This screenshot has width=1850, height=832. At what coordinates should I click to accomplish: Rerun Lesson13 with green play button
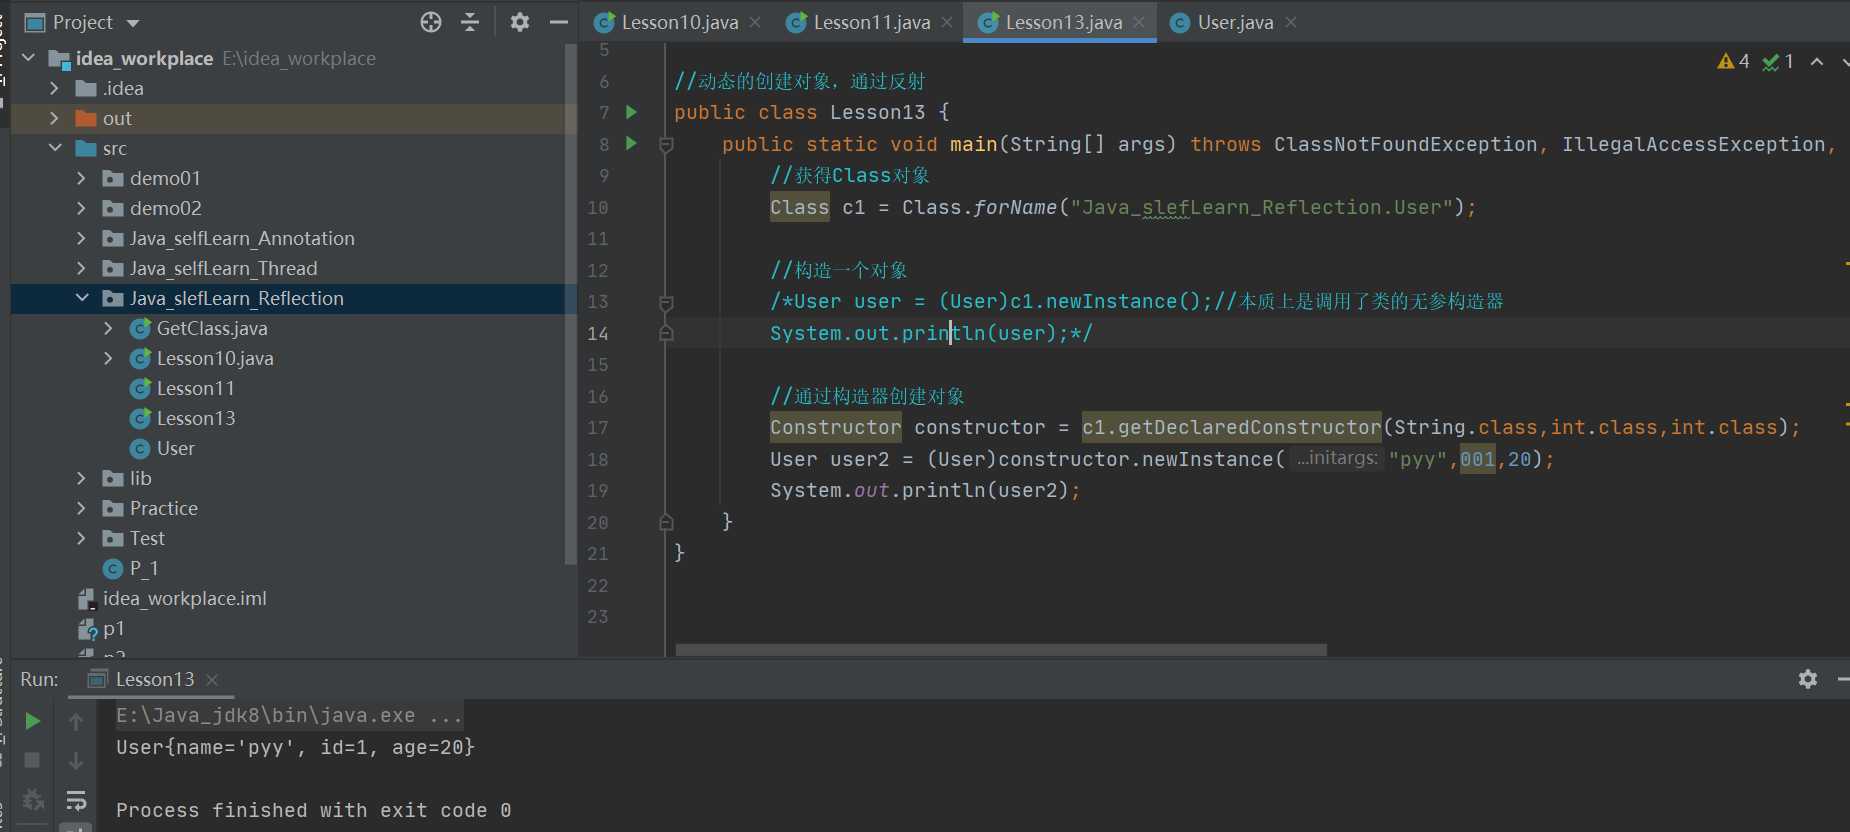(x=32, y=721)
